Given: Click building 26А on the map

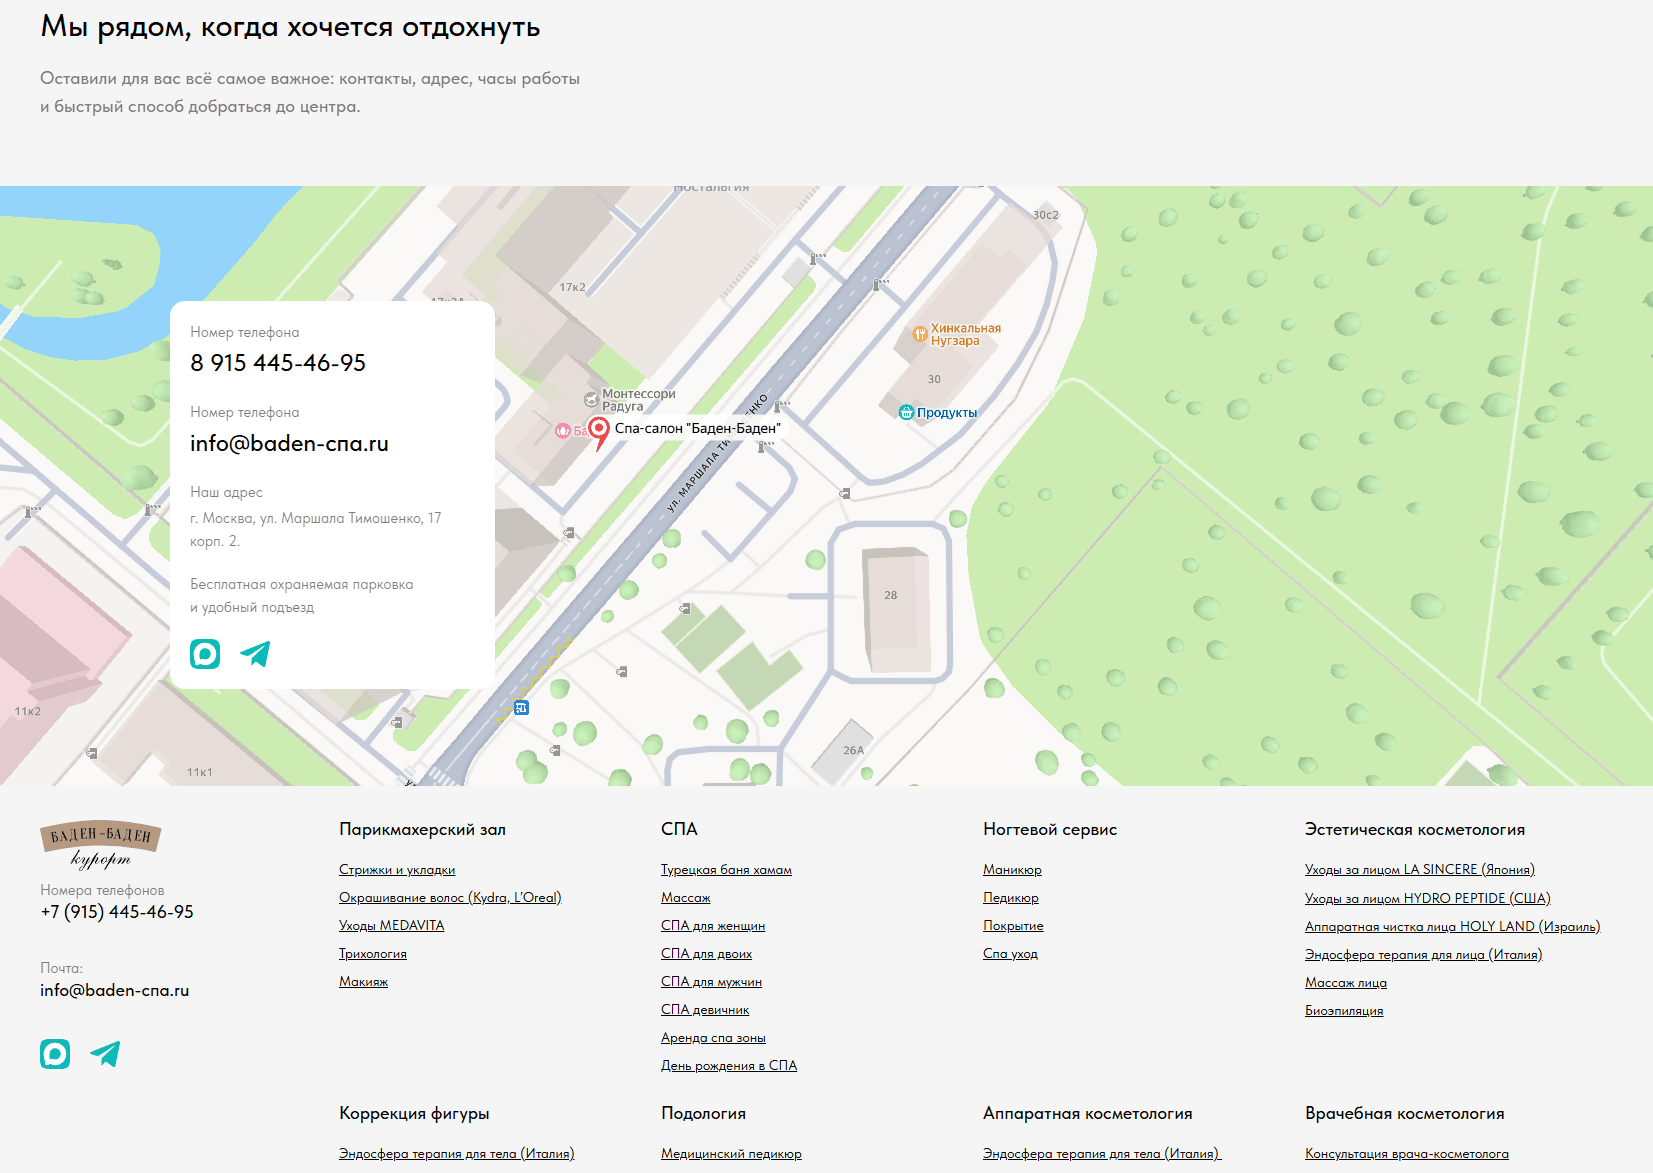Looking at the screenshot, I should pyautogui.click(x=853, y=750).
